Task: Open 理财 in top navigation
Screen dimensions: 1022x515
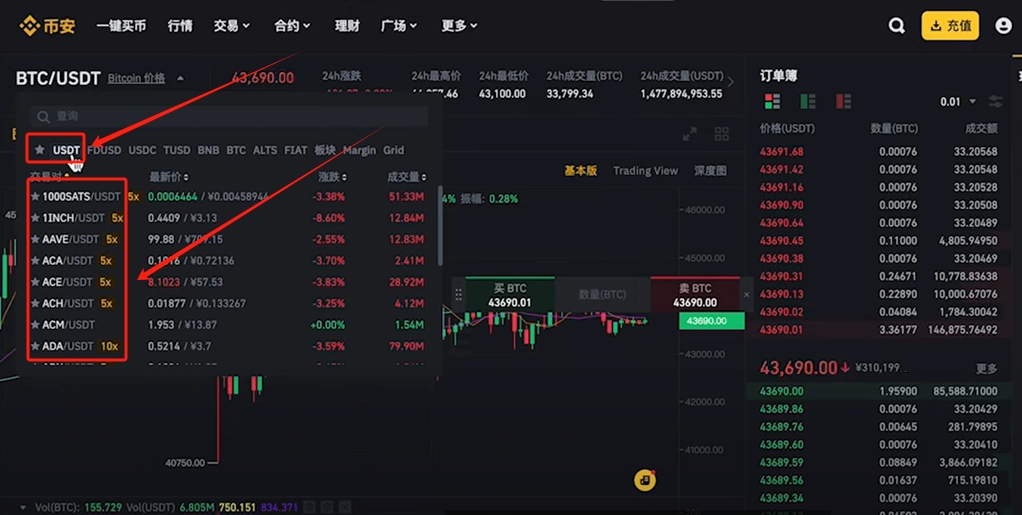Action: pyautogui.click(x=347, y=26)
